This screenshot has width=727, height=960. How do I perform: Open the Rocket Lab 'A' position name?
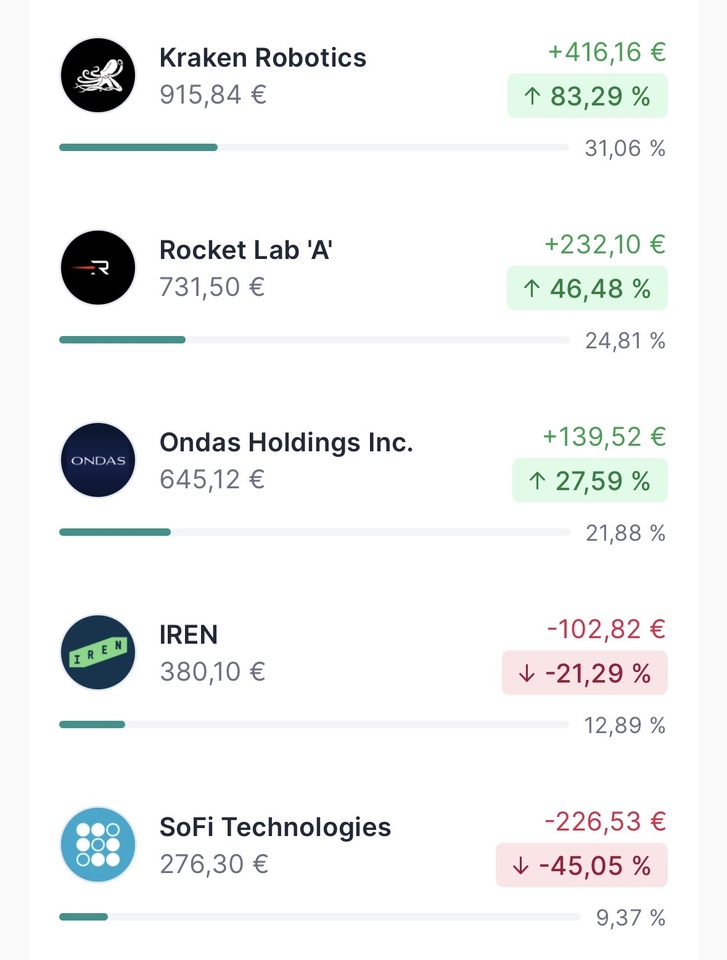[246, 250]
